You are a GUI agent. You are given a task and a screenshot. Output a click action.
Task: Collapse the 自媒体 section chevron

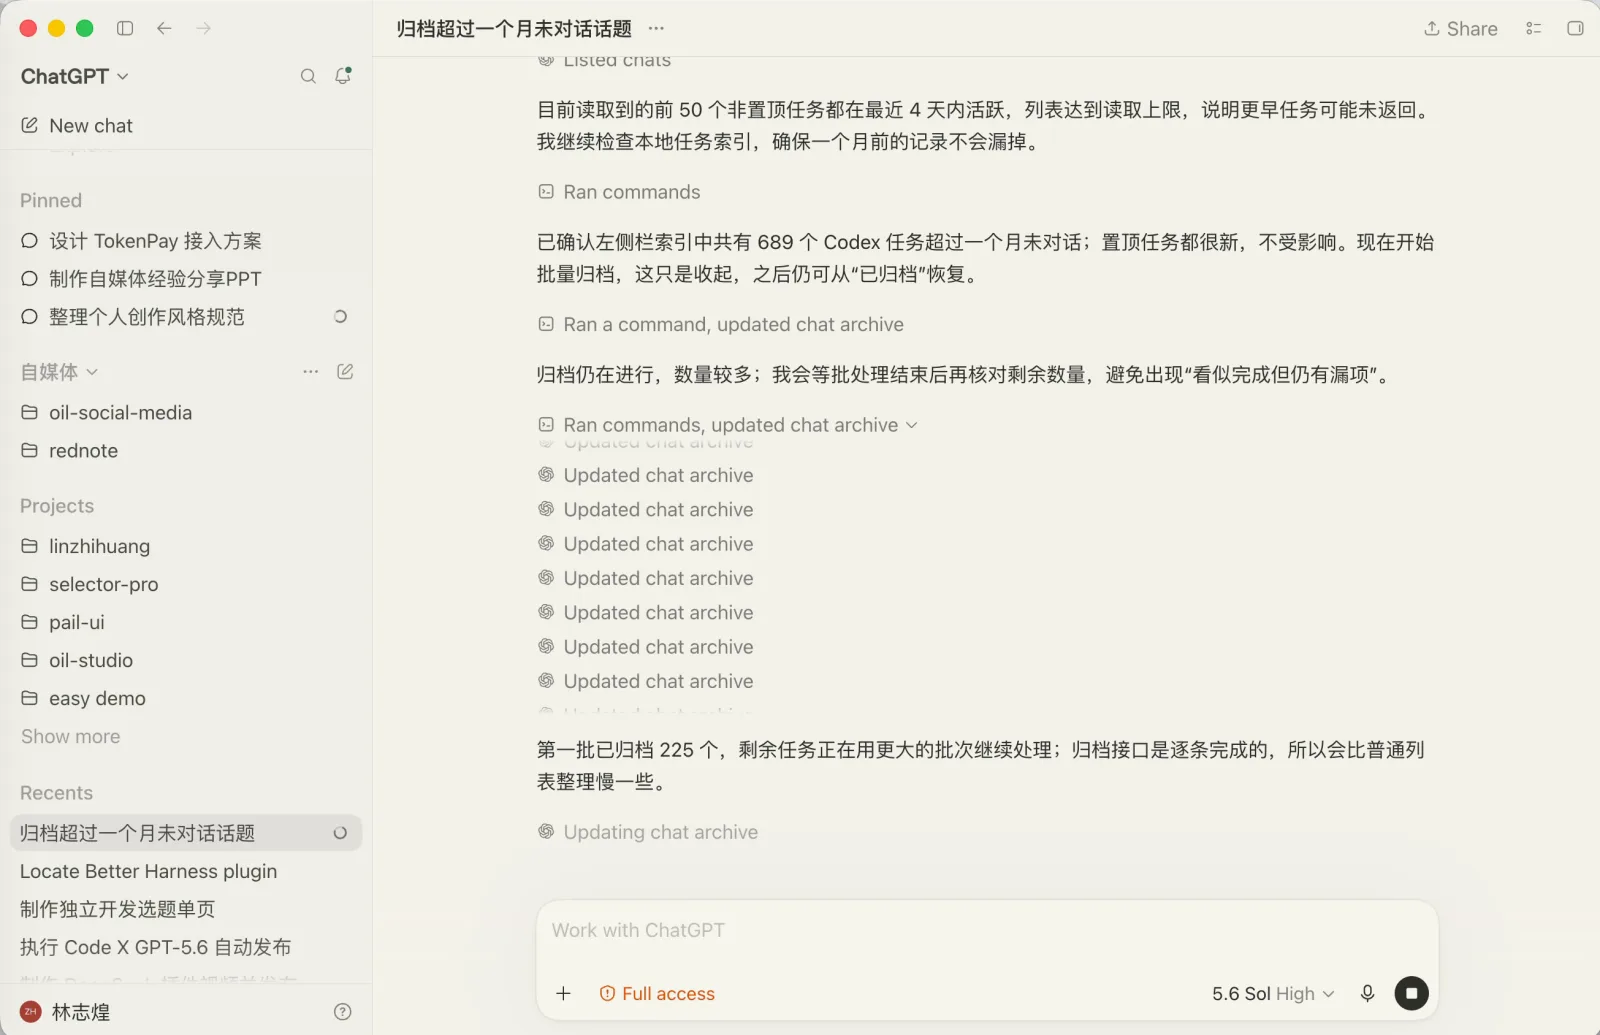[x=92, y=372]
